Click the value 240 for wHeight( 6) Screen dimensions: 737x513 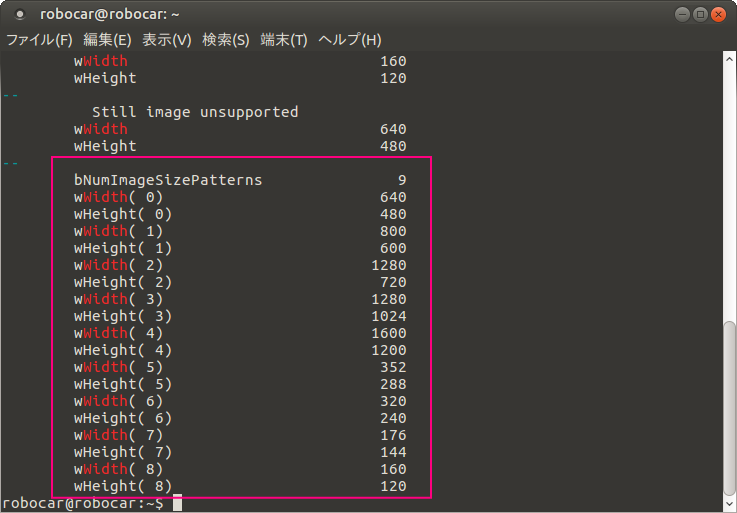(x=393, y=418)
